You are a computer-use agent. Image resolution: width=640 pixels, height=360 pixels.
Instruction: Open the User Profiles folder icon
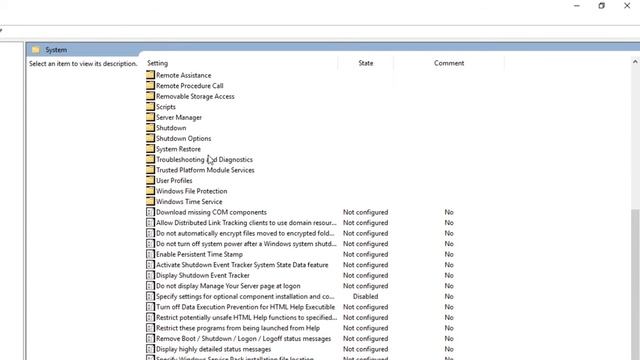tap(150, 180)
